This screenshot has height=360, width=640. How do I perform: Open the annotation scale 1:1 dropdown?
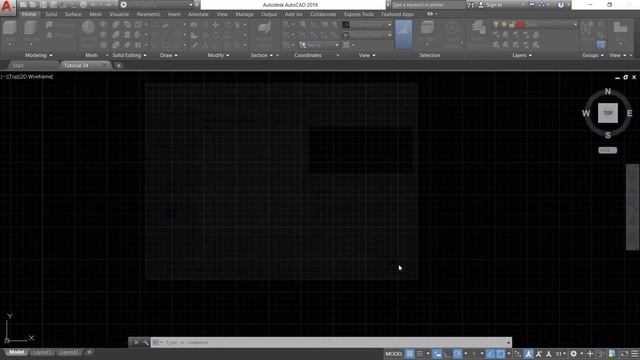click(x=561, y=354)
